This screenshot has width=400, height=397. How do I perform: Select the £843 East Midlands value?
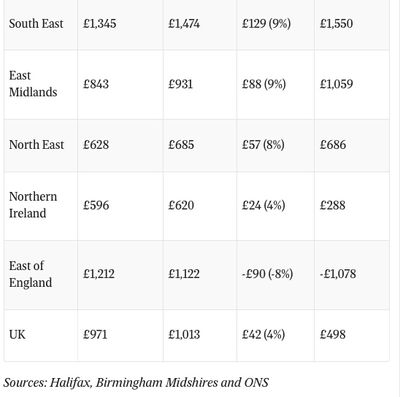point(96,84)
